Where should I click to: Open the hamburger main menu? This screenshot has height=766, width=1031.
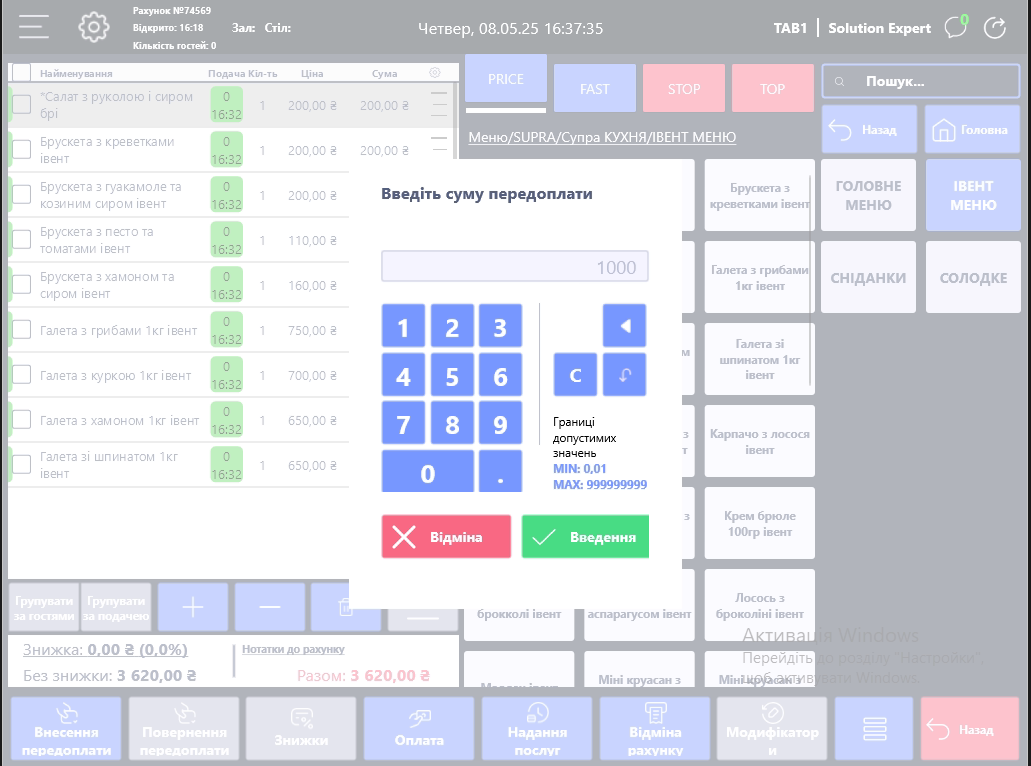pyautogui.click(x=34, y=27)
